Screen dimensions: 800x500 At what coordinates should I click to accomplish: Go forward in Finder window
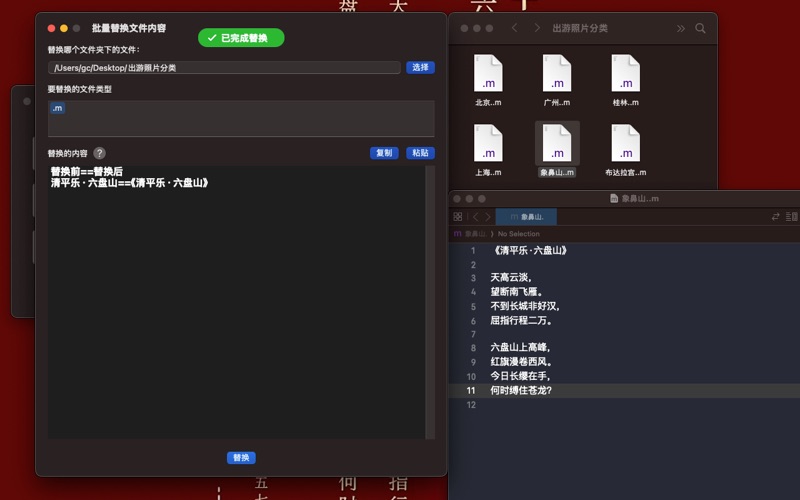click(x=537, y=28)
